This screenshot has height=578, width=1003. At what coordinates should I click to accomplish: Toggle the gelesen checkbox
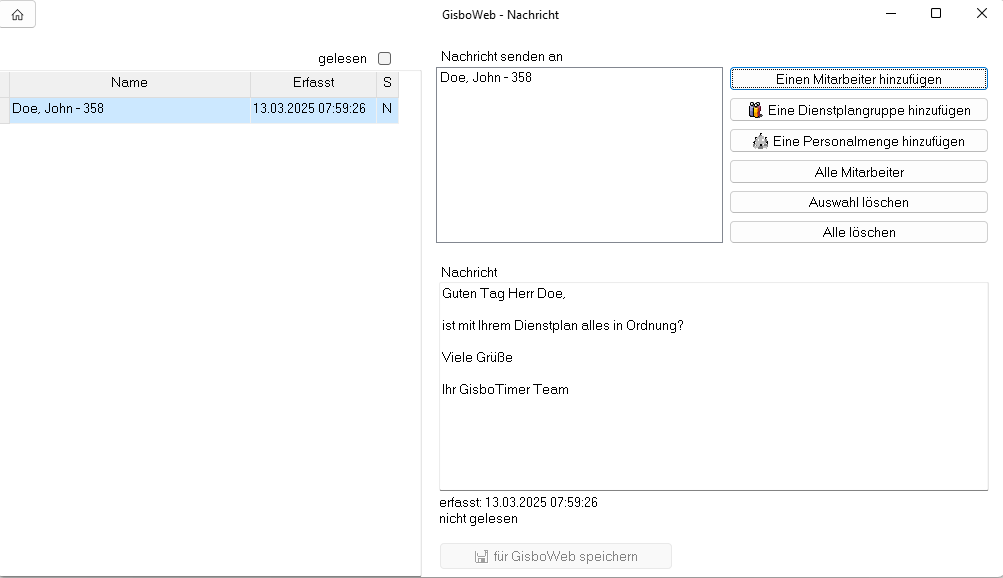(x=384, y=59)
